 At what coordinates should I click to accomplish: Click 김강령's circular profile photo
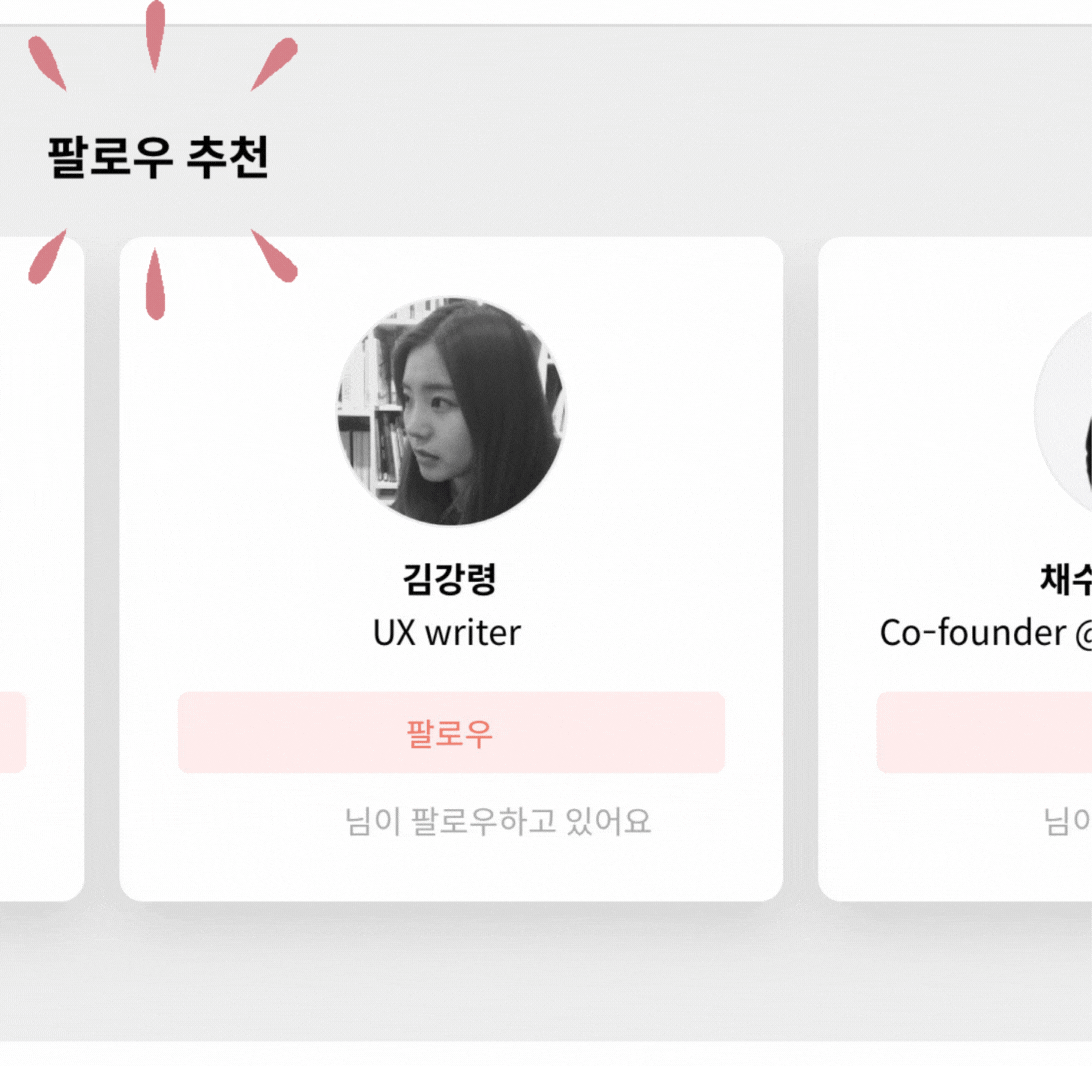point(451,411)
